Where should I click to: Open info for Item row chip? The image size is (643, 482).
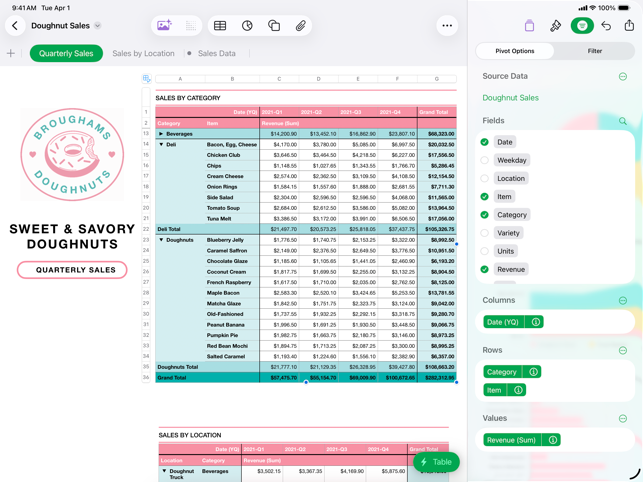(x=518, y=390)
